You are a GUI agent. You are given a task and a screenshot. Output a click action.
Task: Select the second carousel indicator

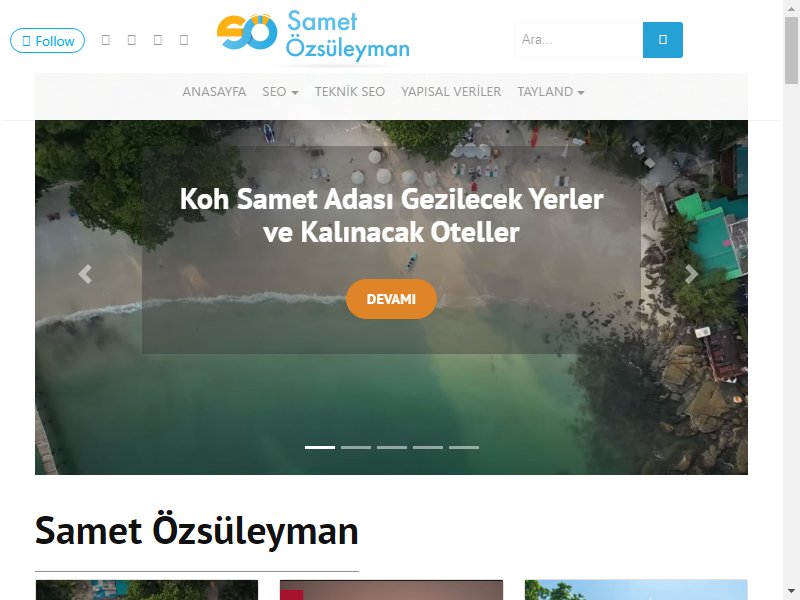[356, 447]
